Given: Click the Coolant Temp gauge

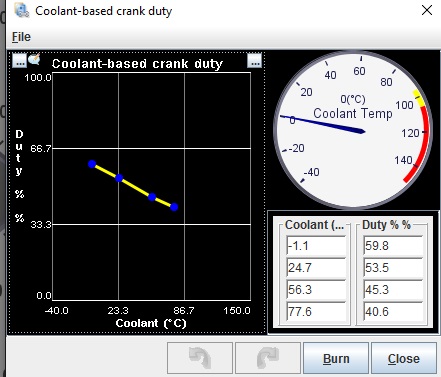Looking at the screenshot, I should [x=353, y=130].
